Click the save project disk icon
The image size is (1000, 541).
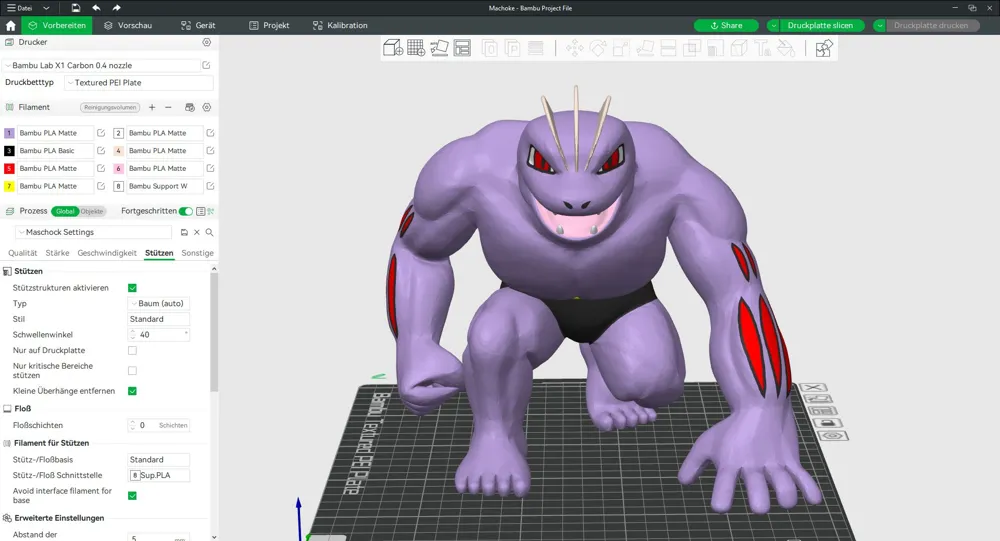[x=76, y=8]
